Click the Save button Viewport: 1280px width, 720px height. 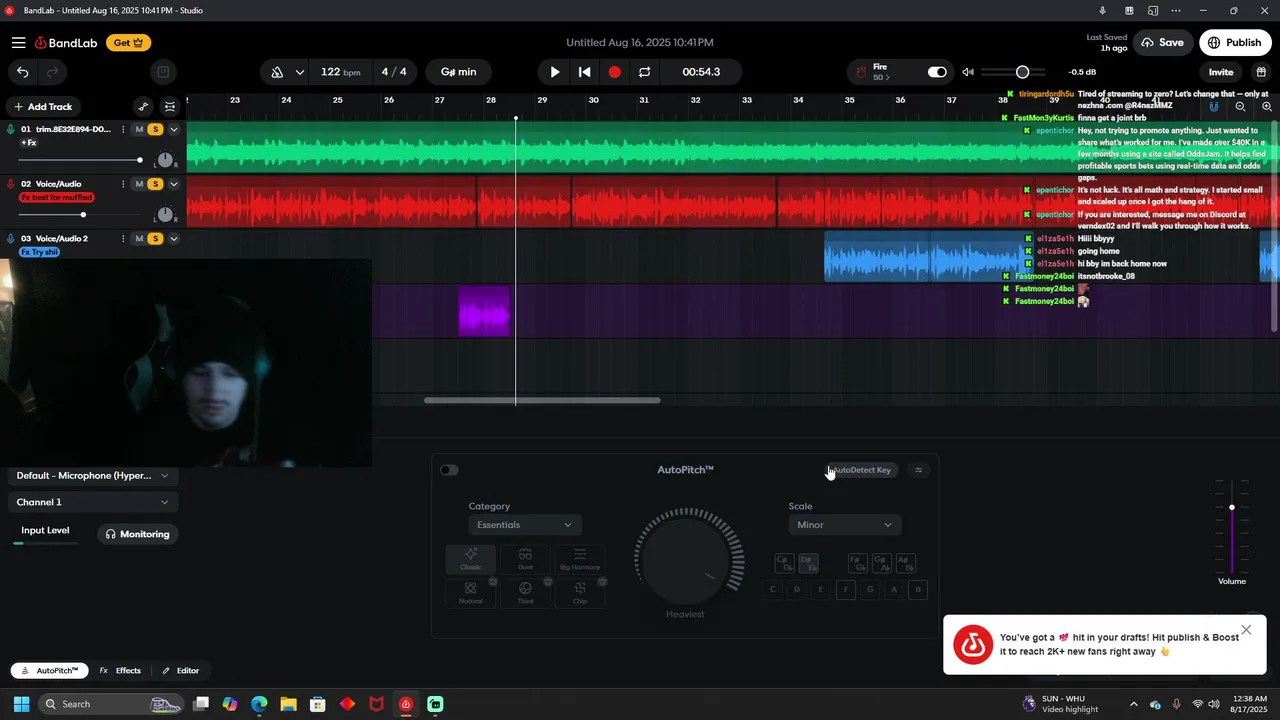pyautogui.click(x=1162, y=43)
